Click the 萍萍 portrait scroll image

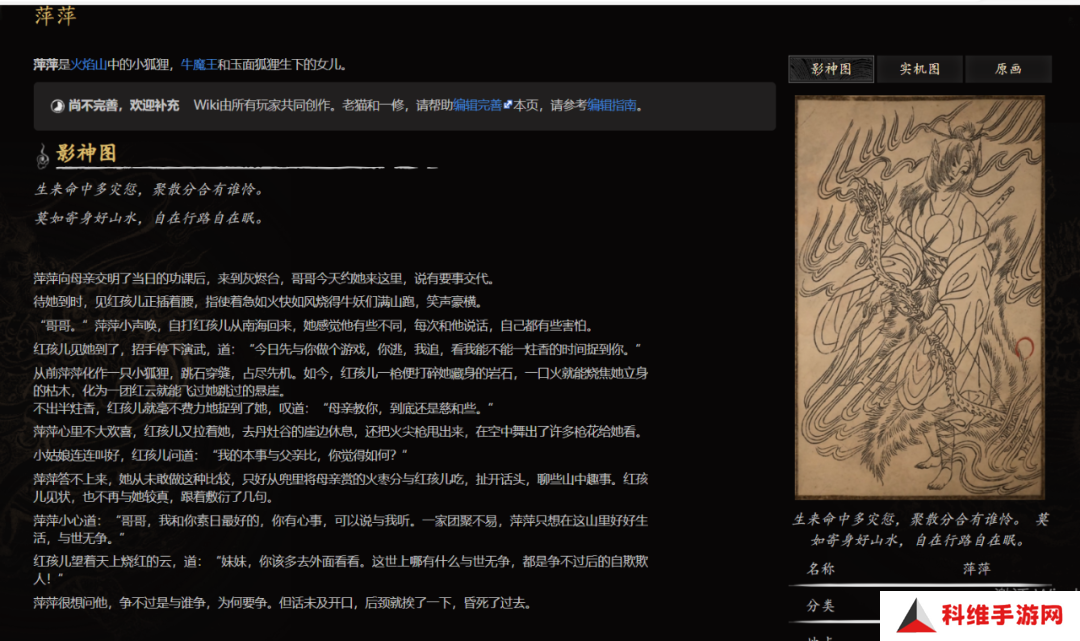click(920, 297)
